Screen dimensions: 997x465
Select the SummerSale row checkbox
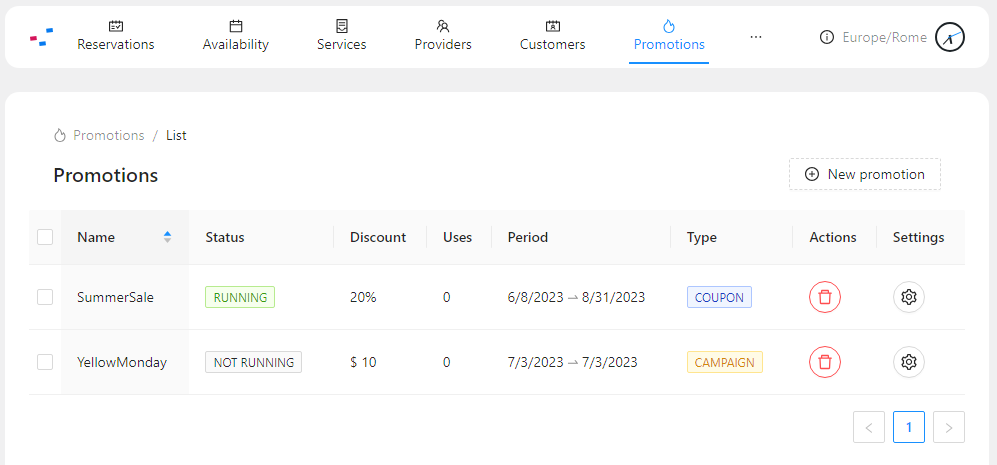45,297
